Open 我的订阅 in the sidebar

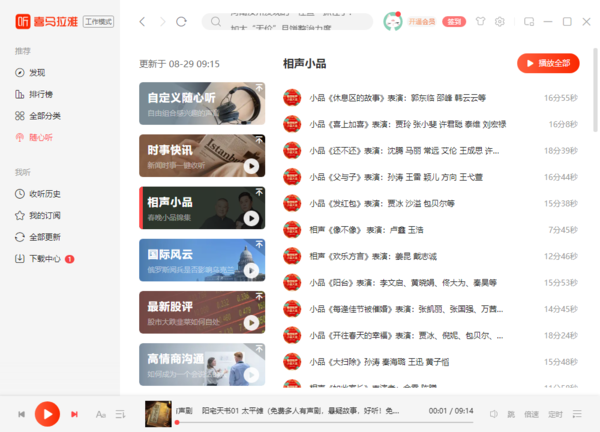click(38, 215)
